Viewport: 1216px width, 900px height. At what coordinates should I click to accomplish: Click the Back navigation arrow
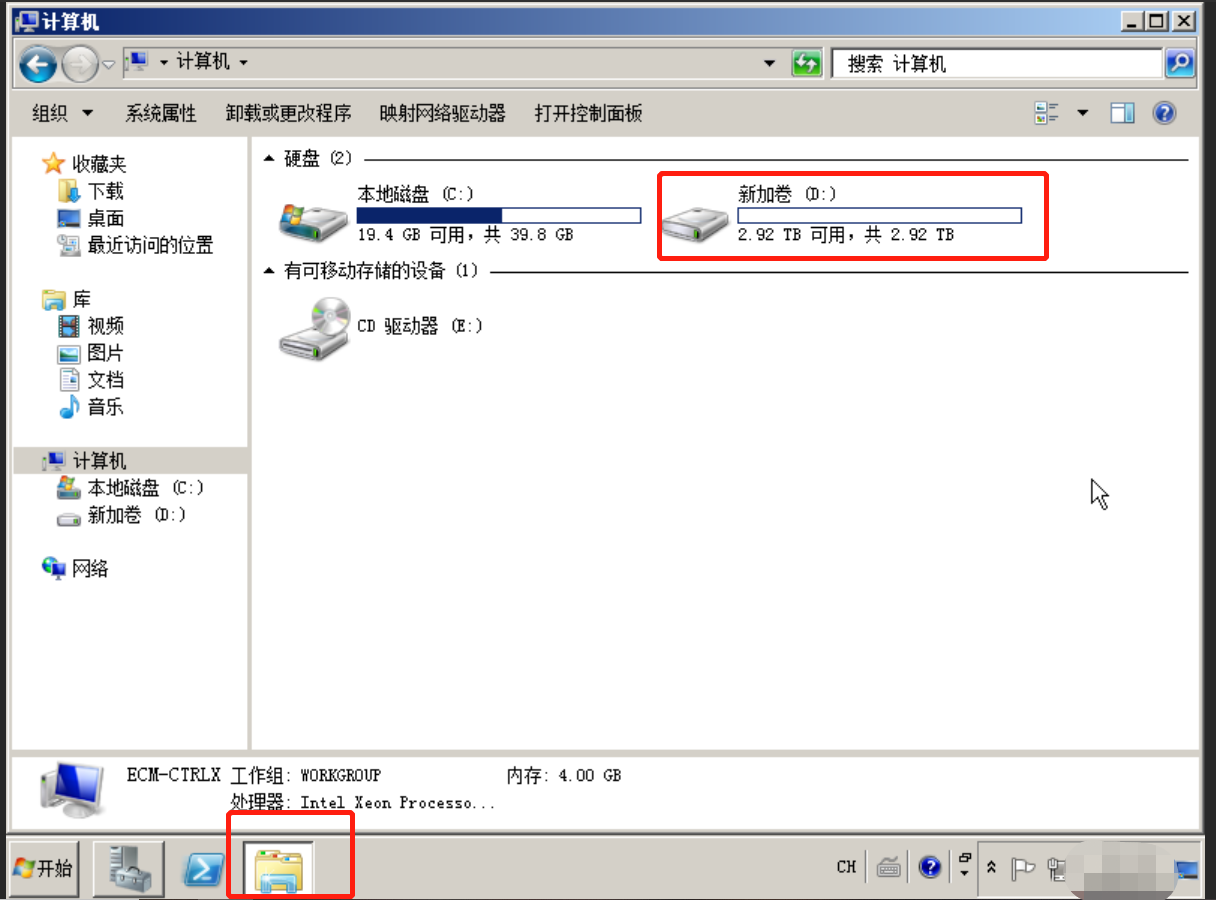pyautogui.click(x=38, y=65)
